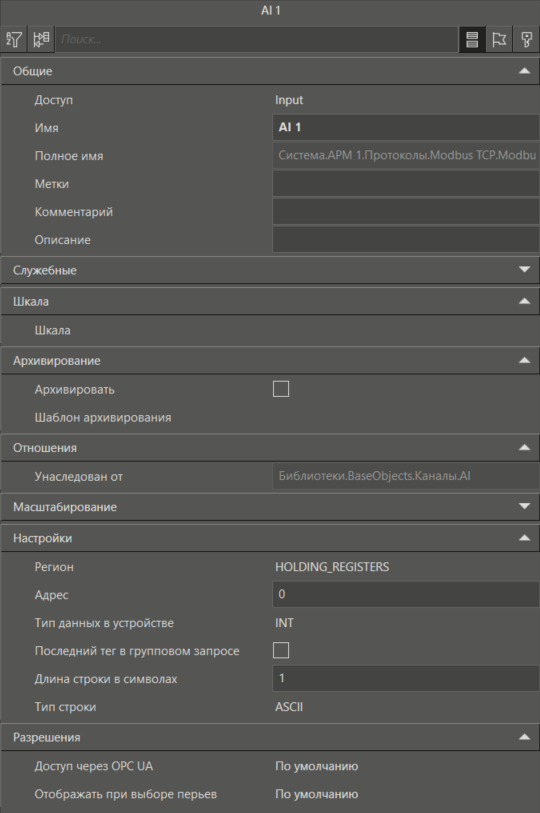Toggle alphabetical sort filter icon

(13, 39)
